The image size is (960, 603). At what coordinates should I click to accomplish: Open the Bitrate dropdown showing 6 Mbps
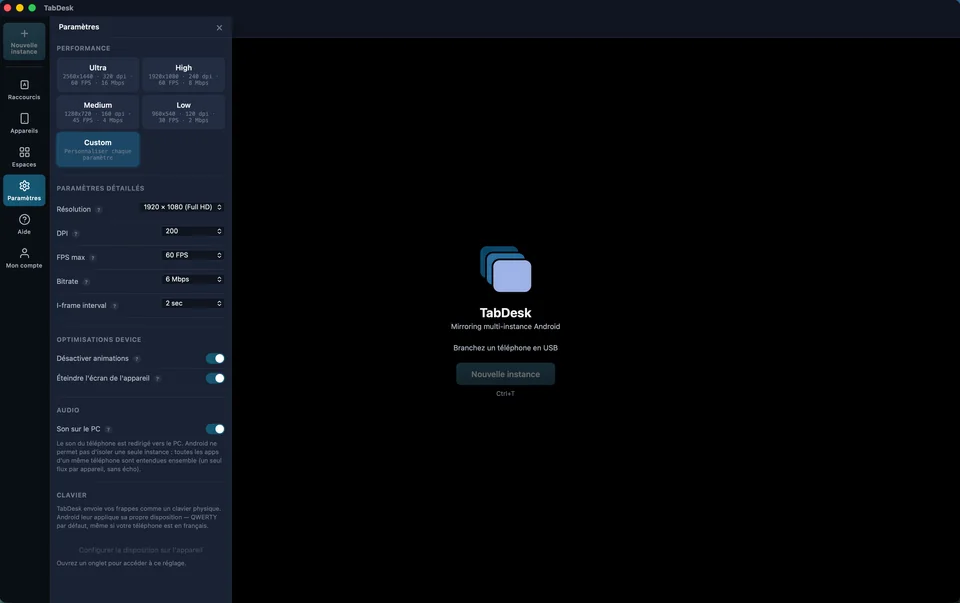[193, 279]
